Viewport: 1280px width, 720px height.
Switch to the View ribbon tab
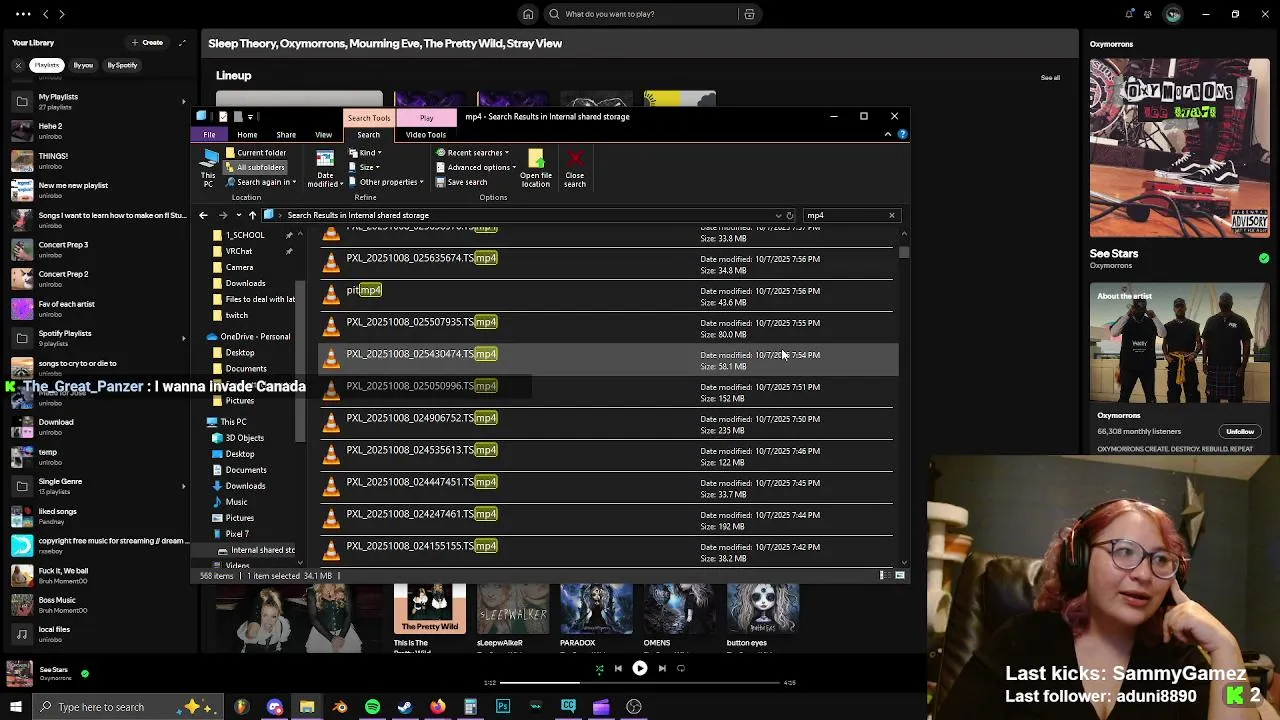323,134
